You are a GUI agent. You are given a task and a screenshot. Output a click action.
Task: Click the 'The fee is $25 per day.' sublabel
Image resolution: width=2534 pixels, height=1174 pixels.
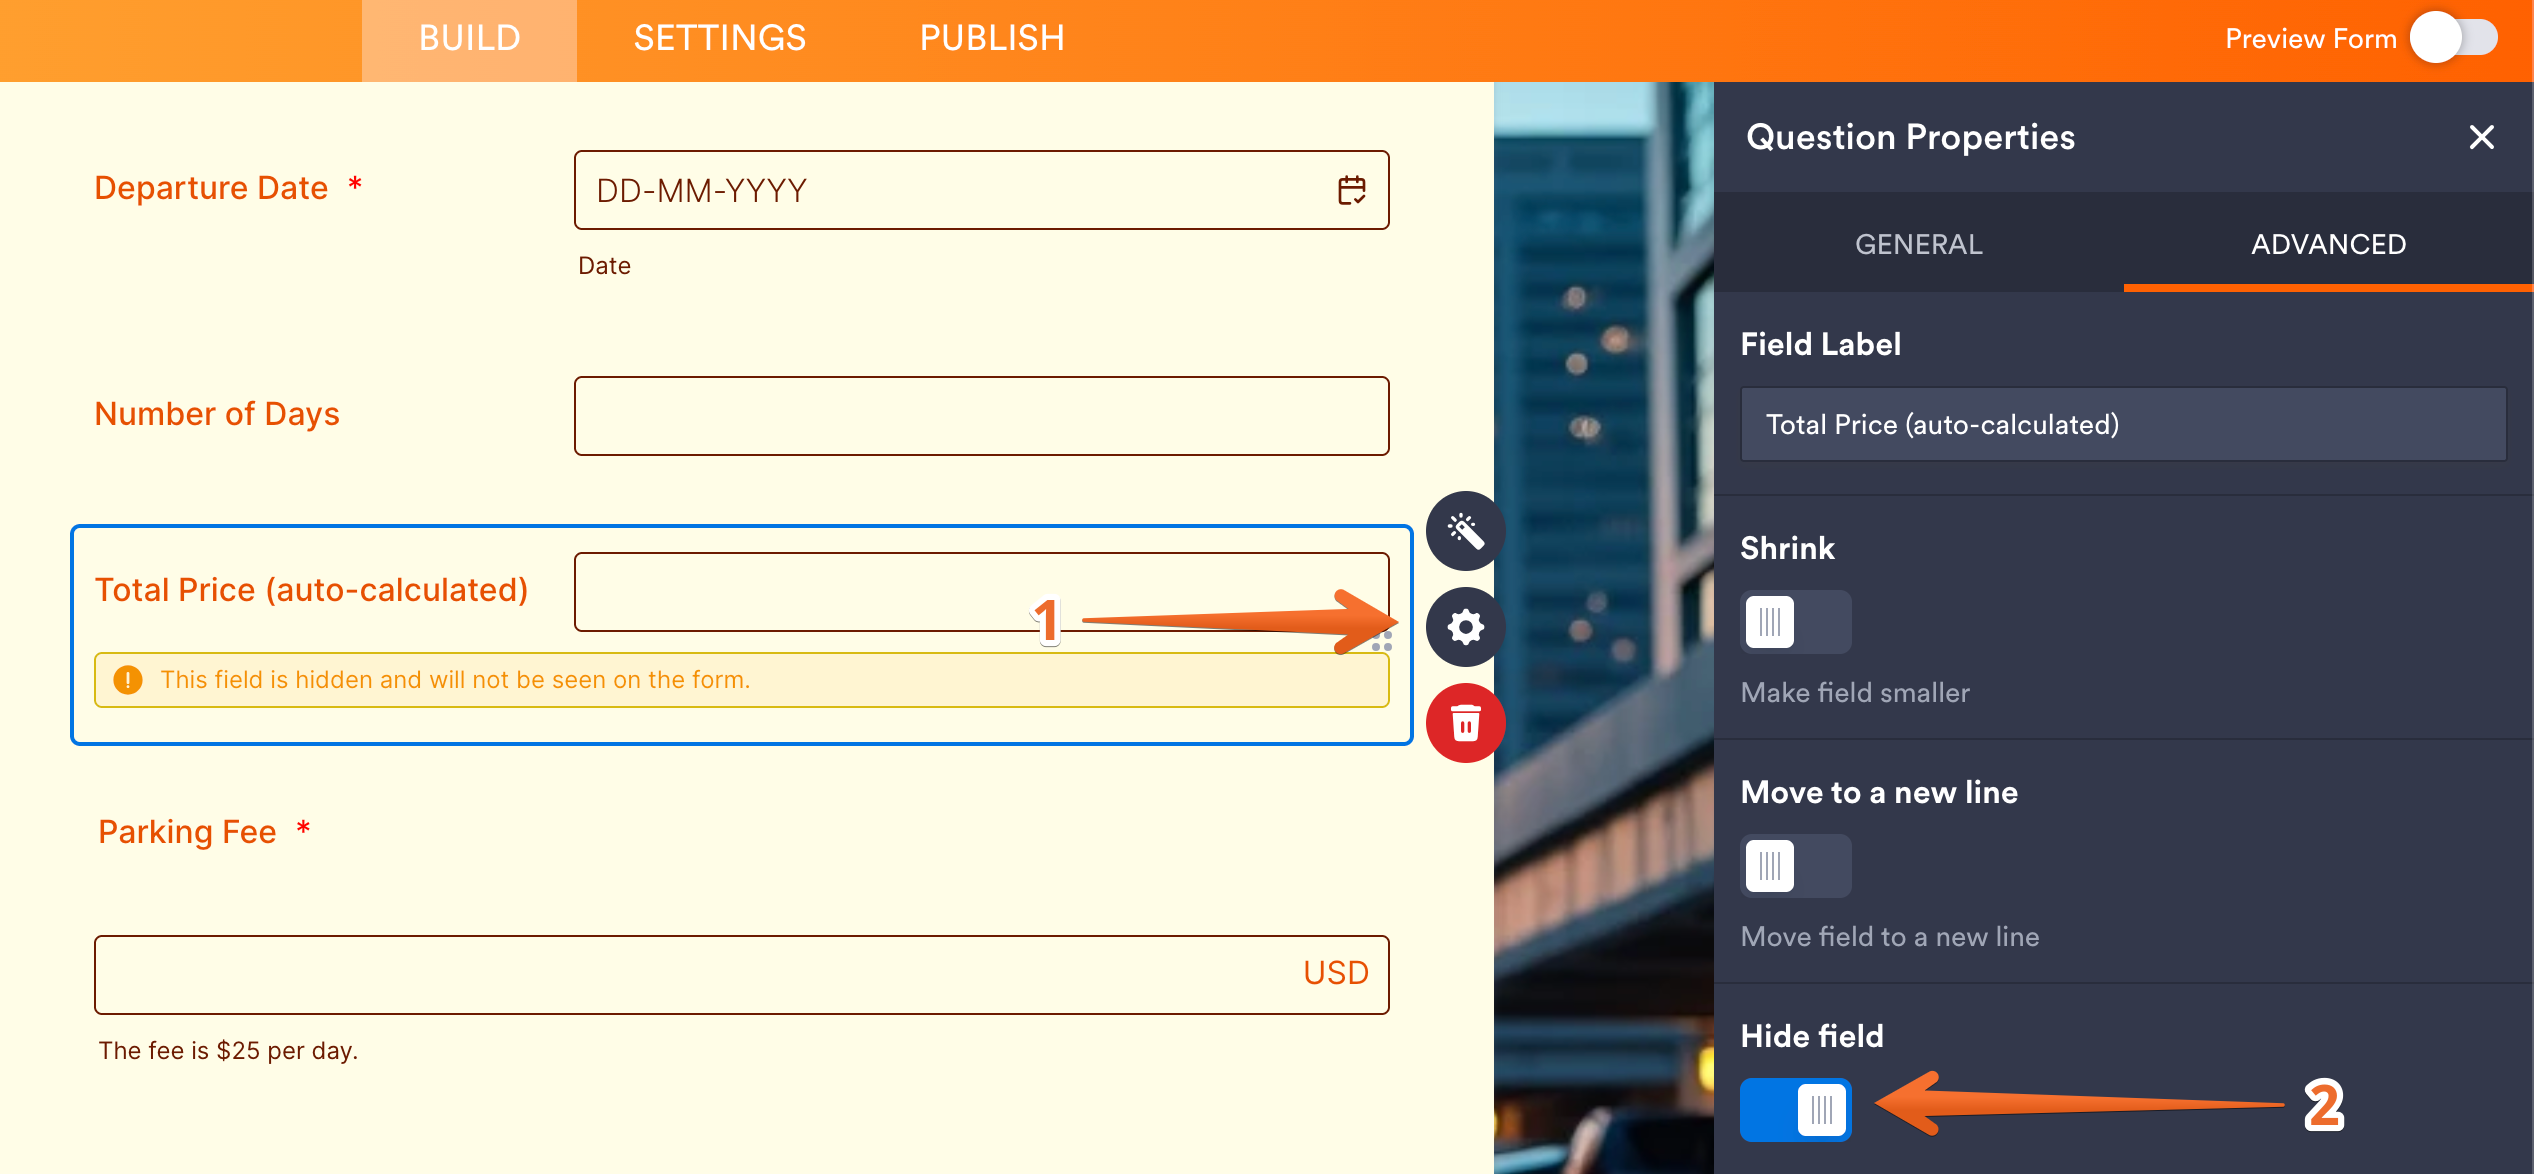pyautogui.click(x=228, y=1051)
